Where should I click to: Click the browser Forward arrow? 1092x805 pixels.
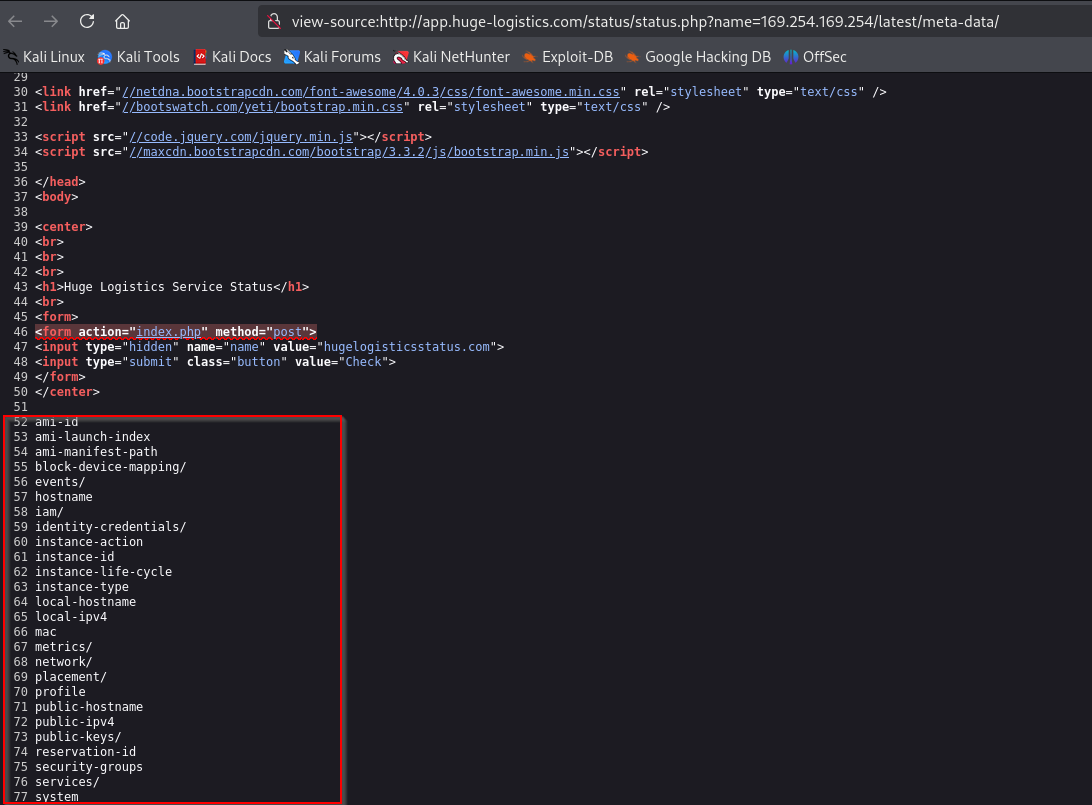point(51,22)
